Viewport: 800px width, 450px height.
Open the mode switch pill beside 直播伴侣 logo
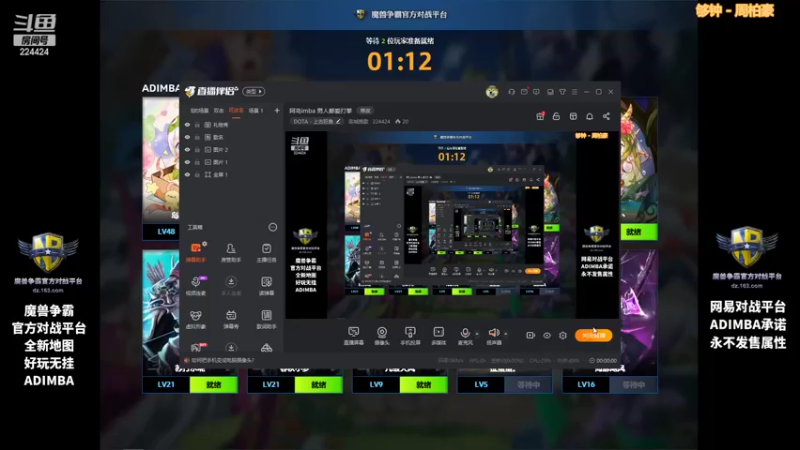[x=254, y=91]
